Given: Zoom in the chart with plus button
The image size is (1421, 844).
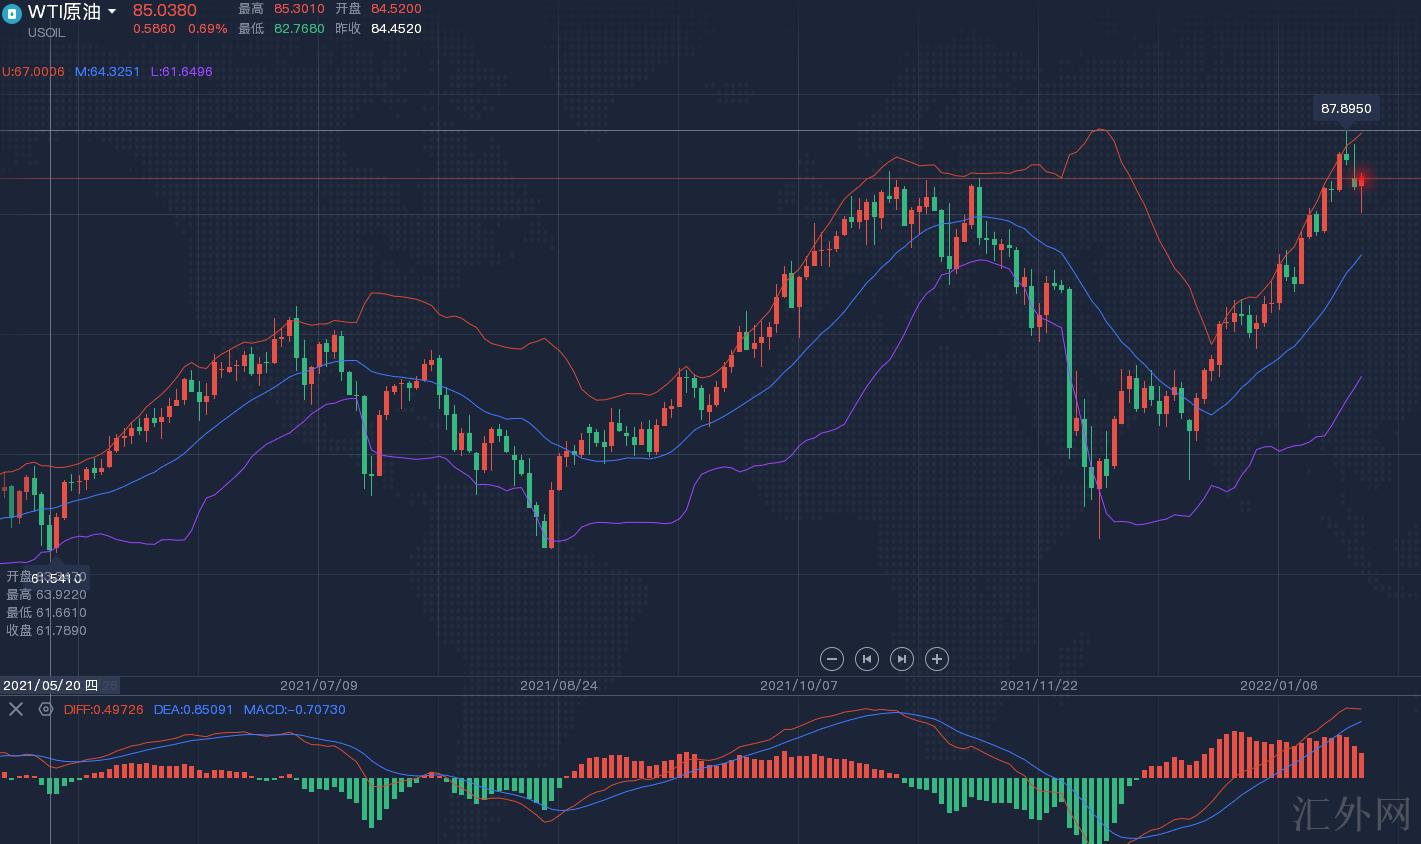Looking at the screenshot, I should click(x=937, y=659).
